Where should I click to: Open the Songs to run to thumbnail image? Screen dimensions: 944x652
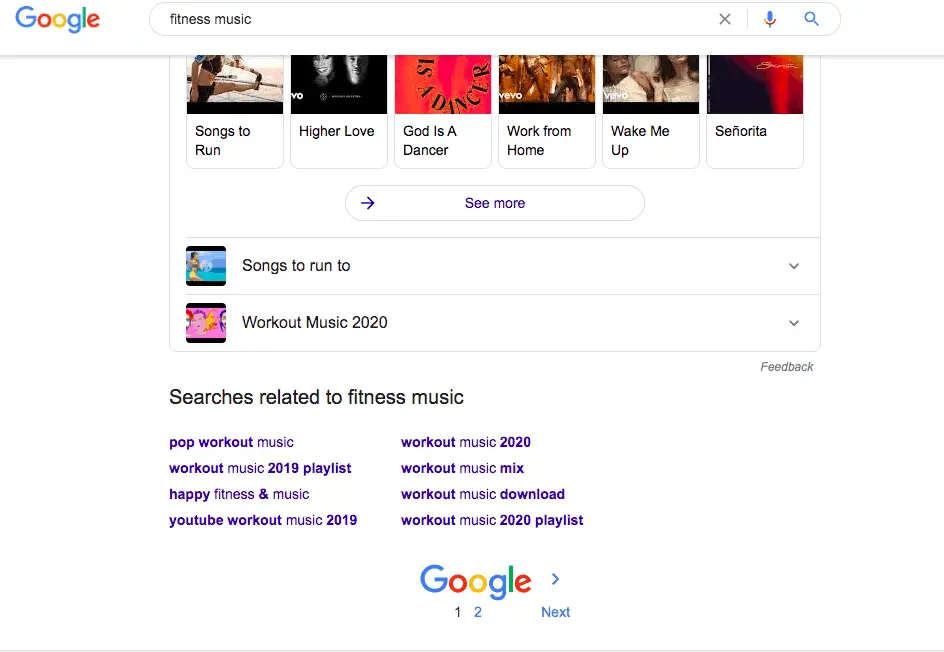coord(206,265)
